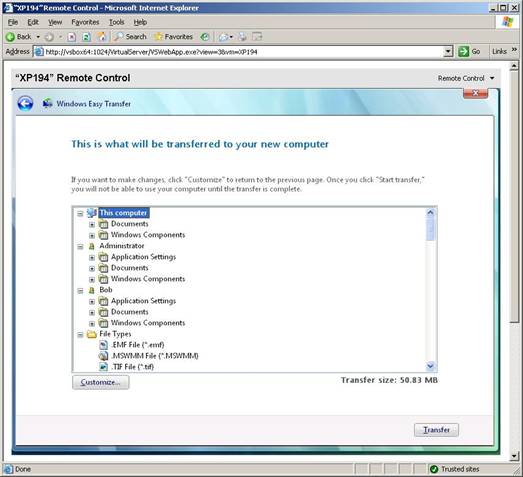This screenshot has height=477, width=523.
Task: Click the browser page scroll down arrow
Action: tap(514, 456)
